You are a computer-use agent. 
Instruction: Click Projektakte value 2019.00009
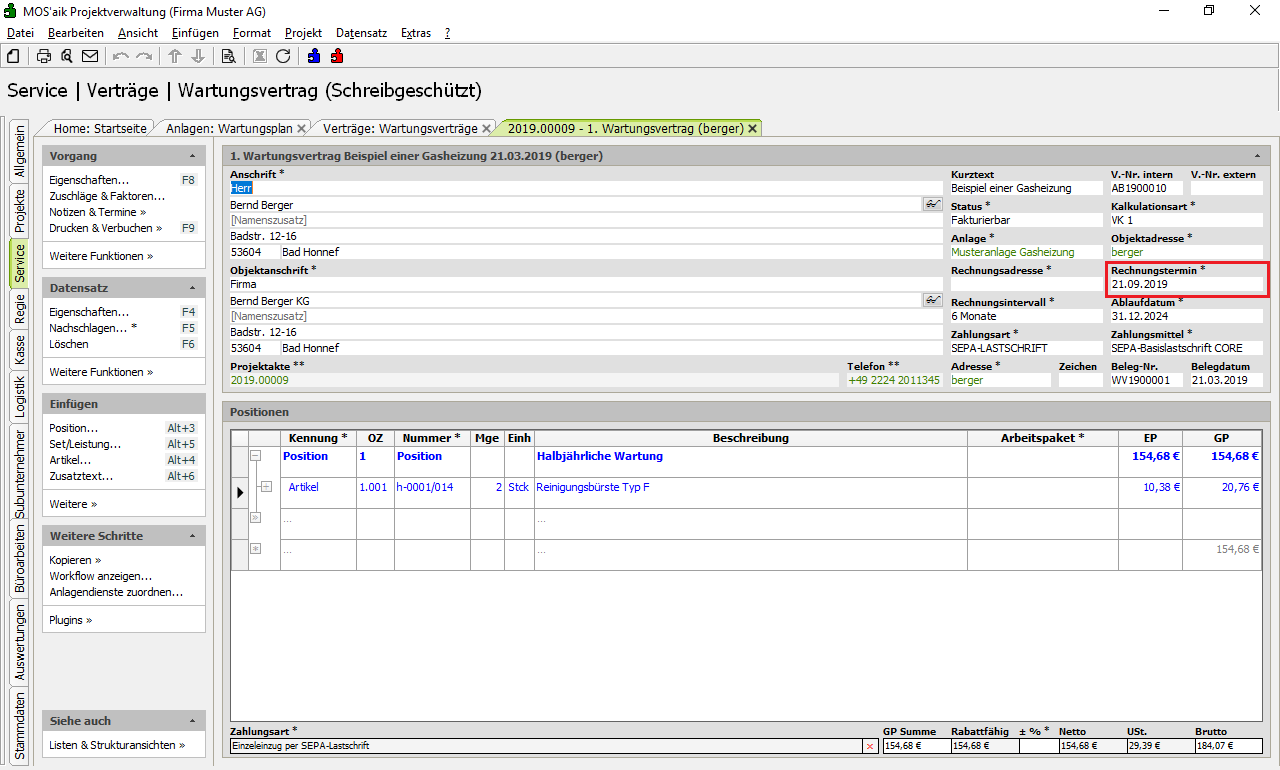click(x=260, y=380)
